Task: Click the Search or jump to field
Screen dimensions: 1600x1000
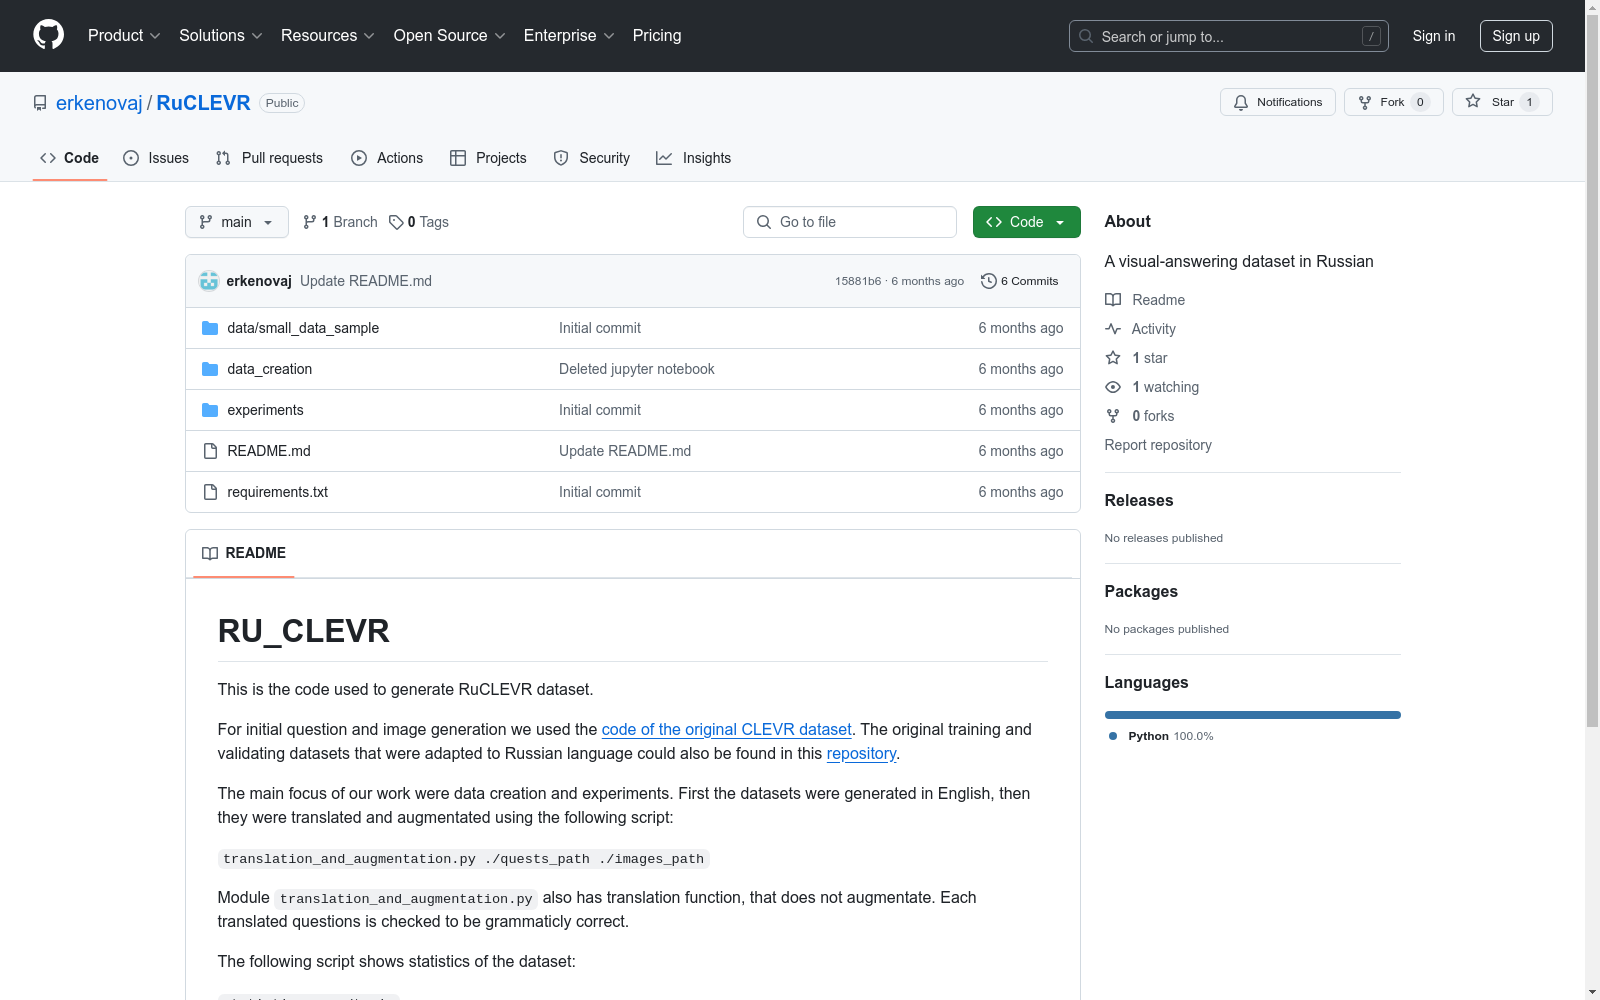Action: tap(1229, 36)
